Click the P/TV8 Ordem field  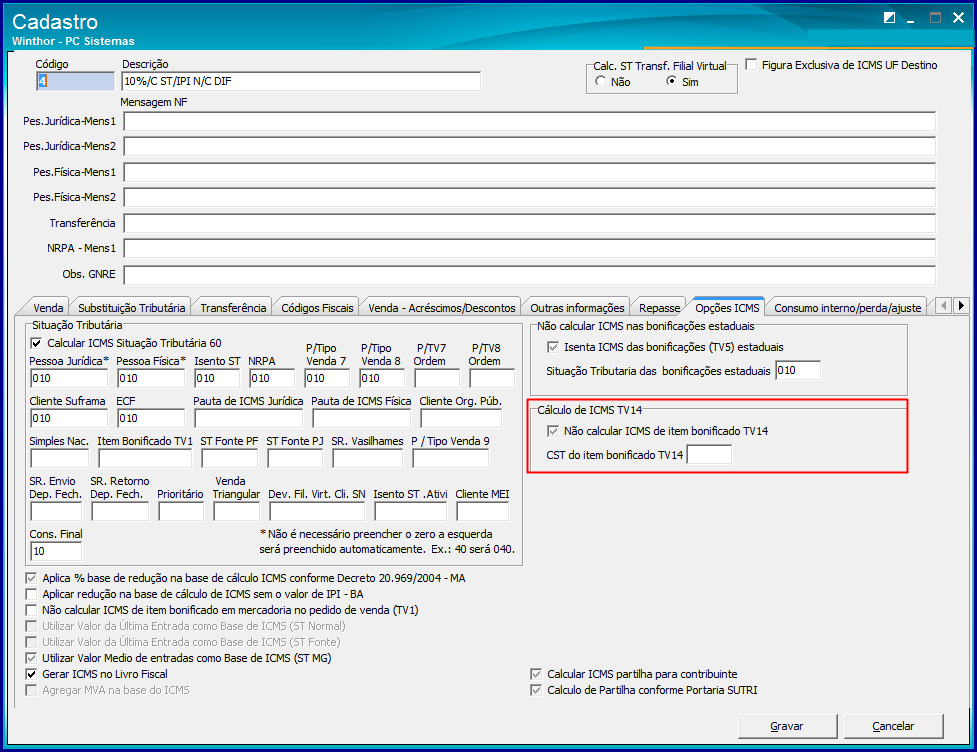492,378
